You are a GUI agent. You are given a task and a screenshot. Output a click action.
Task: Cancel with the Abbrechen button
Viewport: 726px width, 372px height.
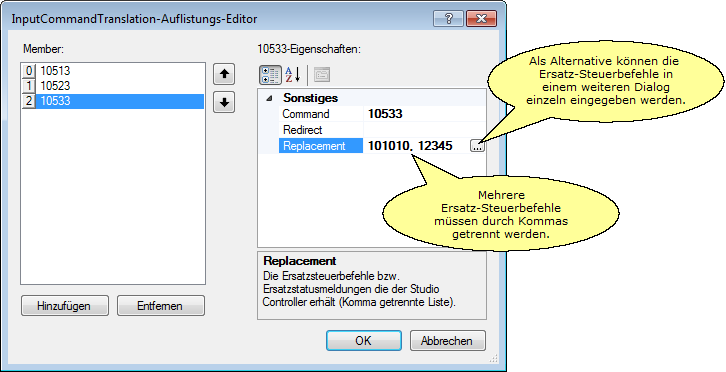point(447,340)
